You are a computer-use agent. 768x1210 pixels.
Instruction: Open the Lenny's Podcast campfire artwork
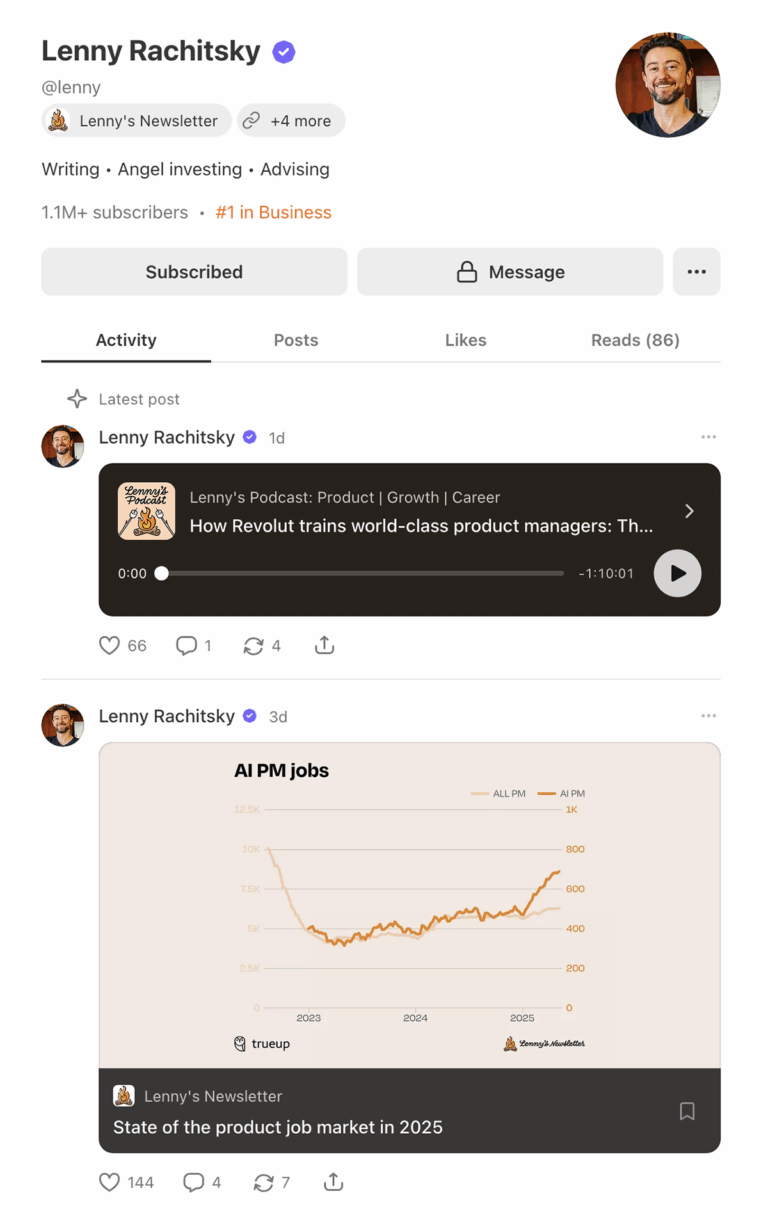click(146, 510)
